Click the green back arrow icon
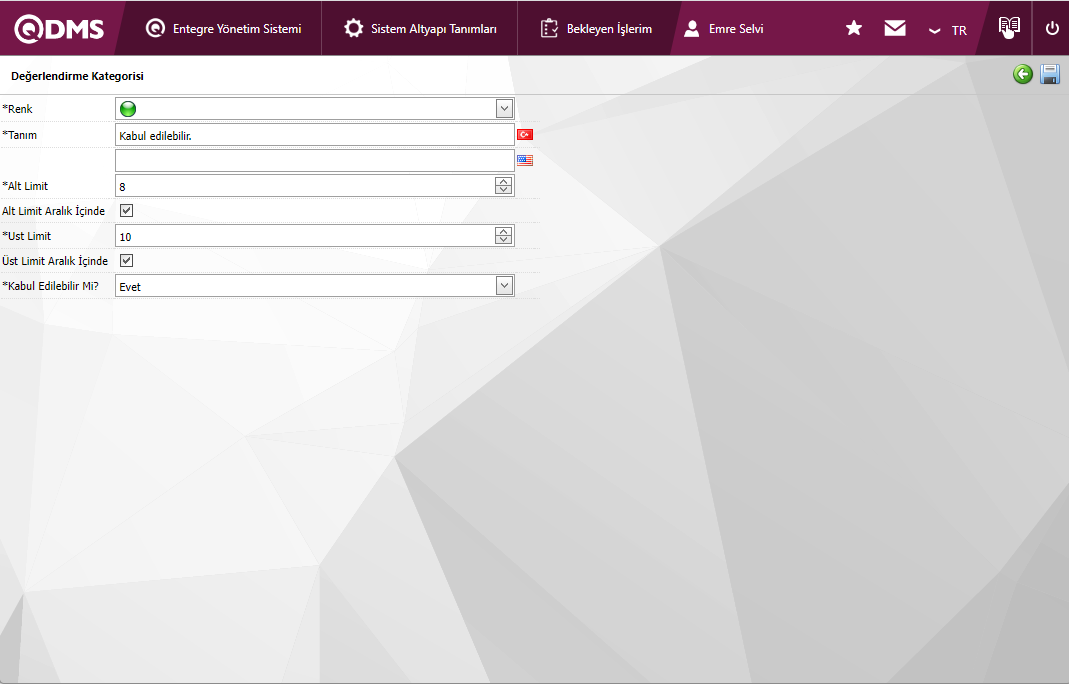 coord(1023,74)
